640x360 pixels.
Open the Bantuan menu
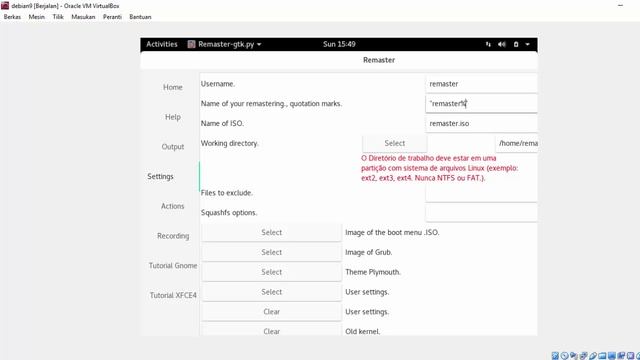click(140, 17)
